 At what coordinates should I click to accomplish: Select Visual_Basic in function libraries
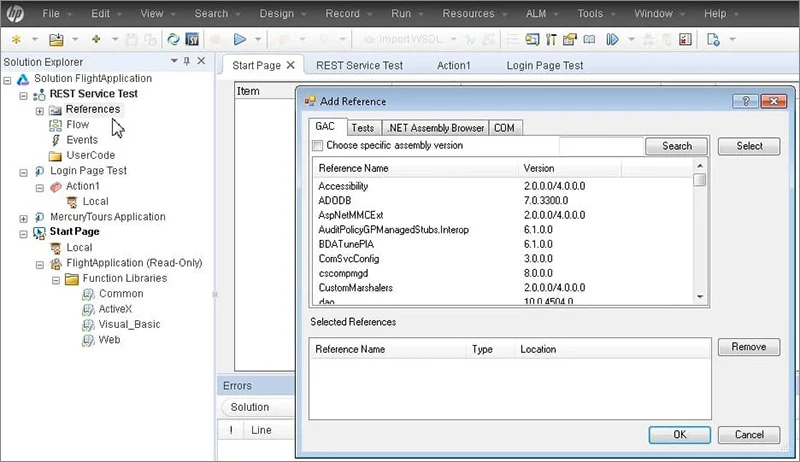[x=129, y=325]
